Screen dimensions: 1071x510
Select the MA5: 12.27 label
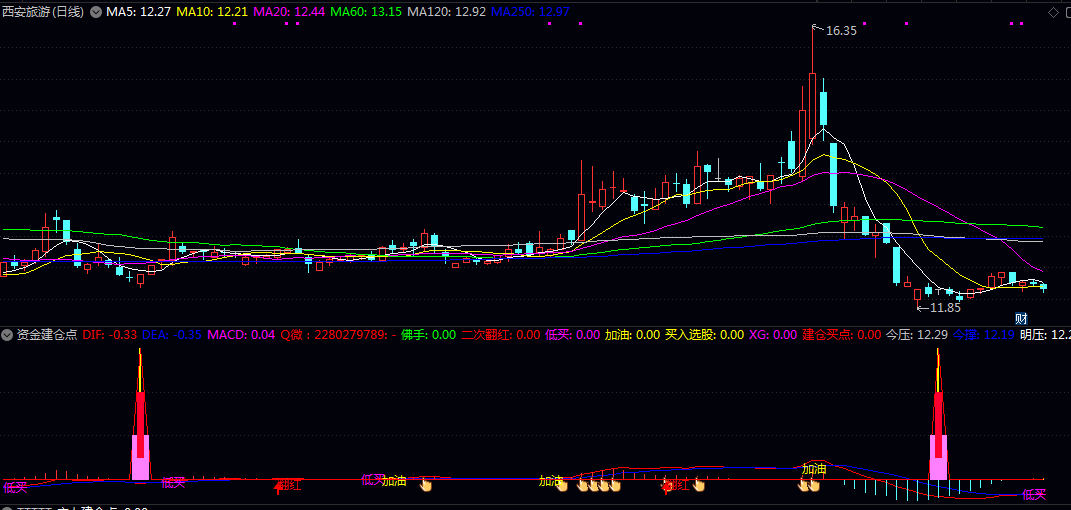point(139,12)
